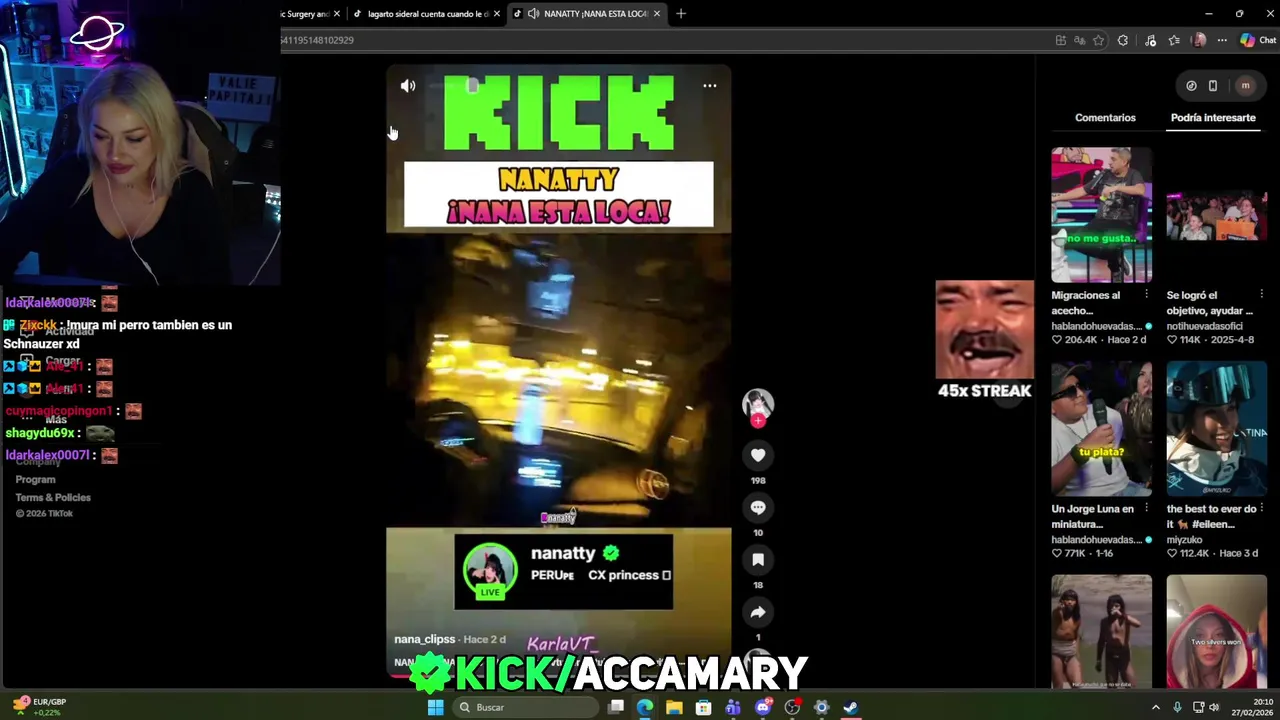Open the video three-dots options menu
Image resolution: width=1280 pixels, height=720 pixels.
[x=709, y=86]
